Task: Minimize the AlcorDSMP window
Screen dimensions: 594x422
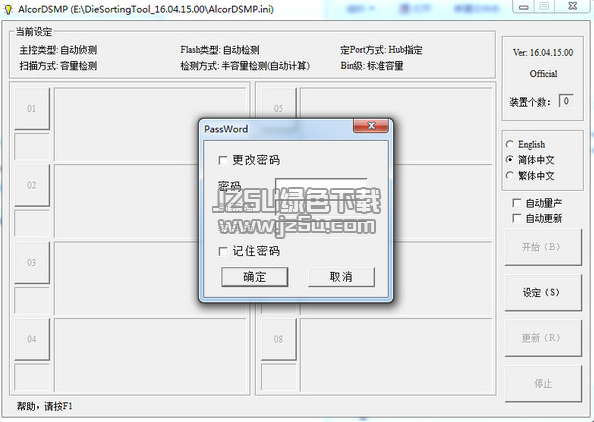Action: click(x=524, y=6)
